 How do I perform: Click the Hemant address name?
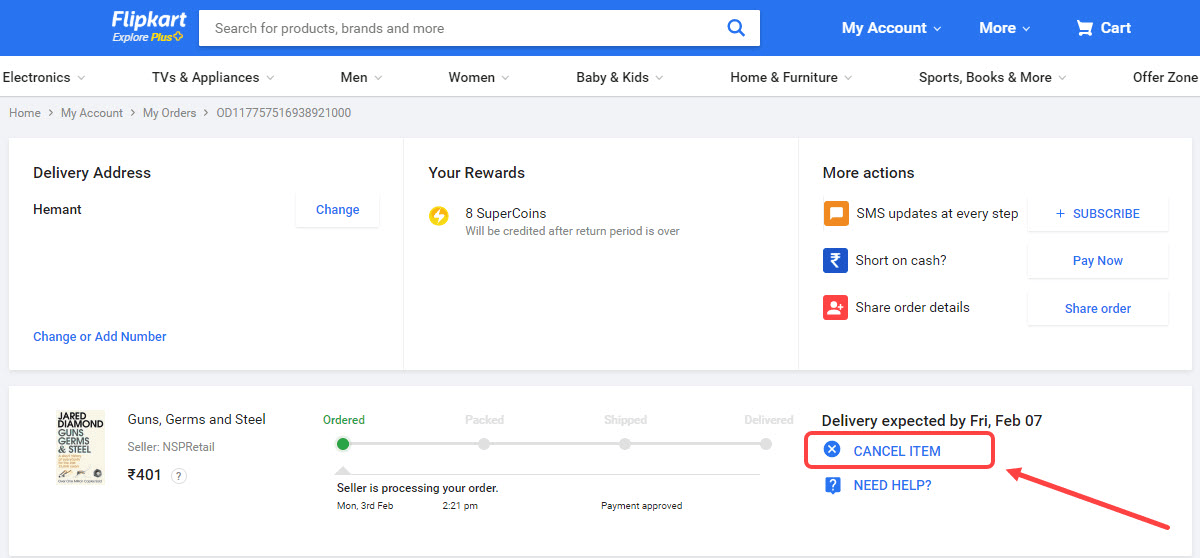click(x=57, y=209)
